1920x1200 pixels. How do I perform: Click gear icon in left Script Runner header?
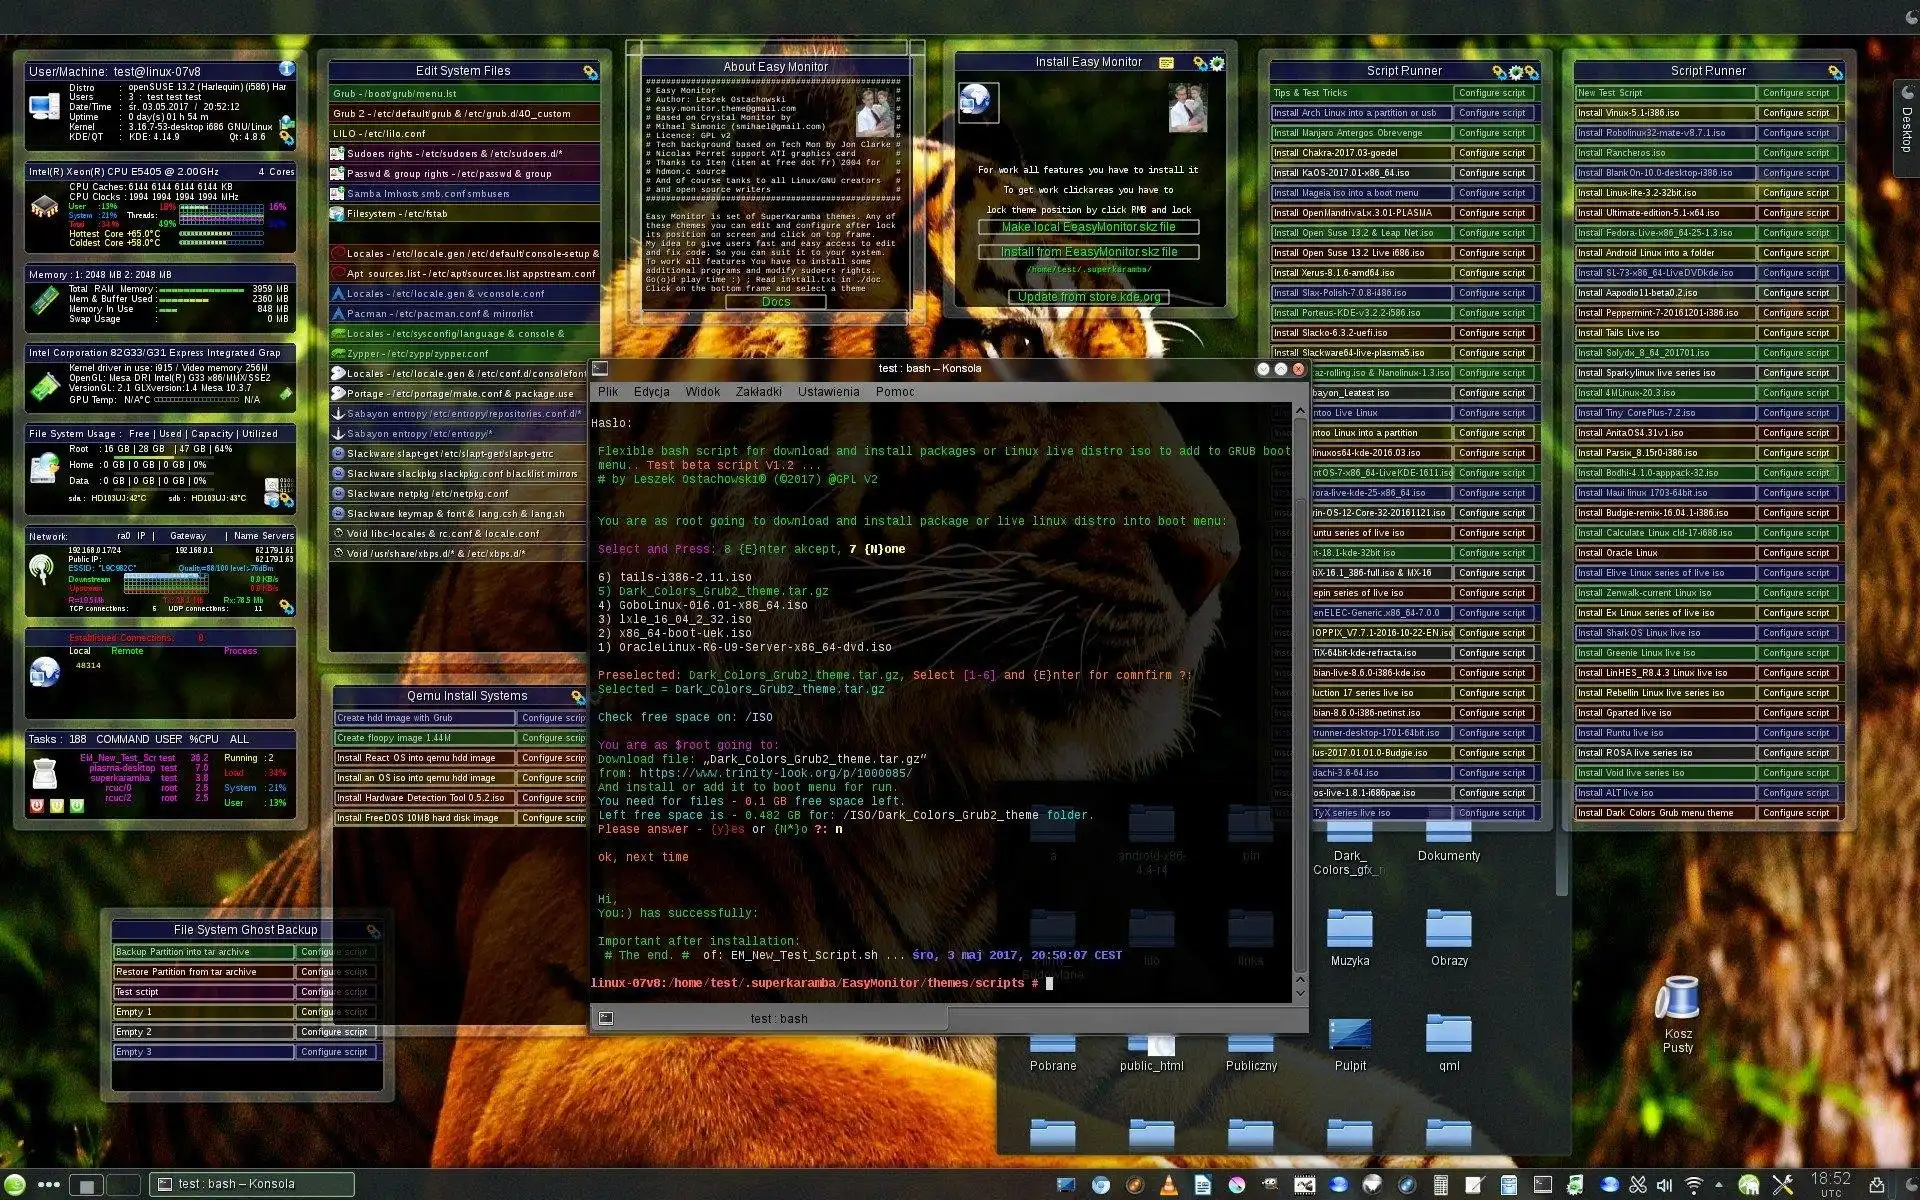[1516, 72]
